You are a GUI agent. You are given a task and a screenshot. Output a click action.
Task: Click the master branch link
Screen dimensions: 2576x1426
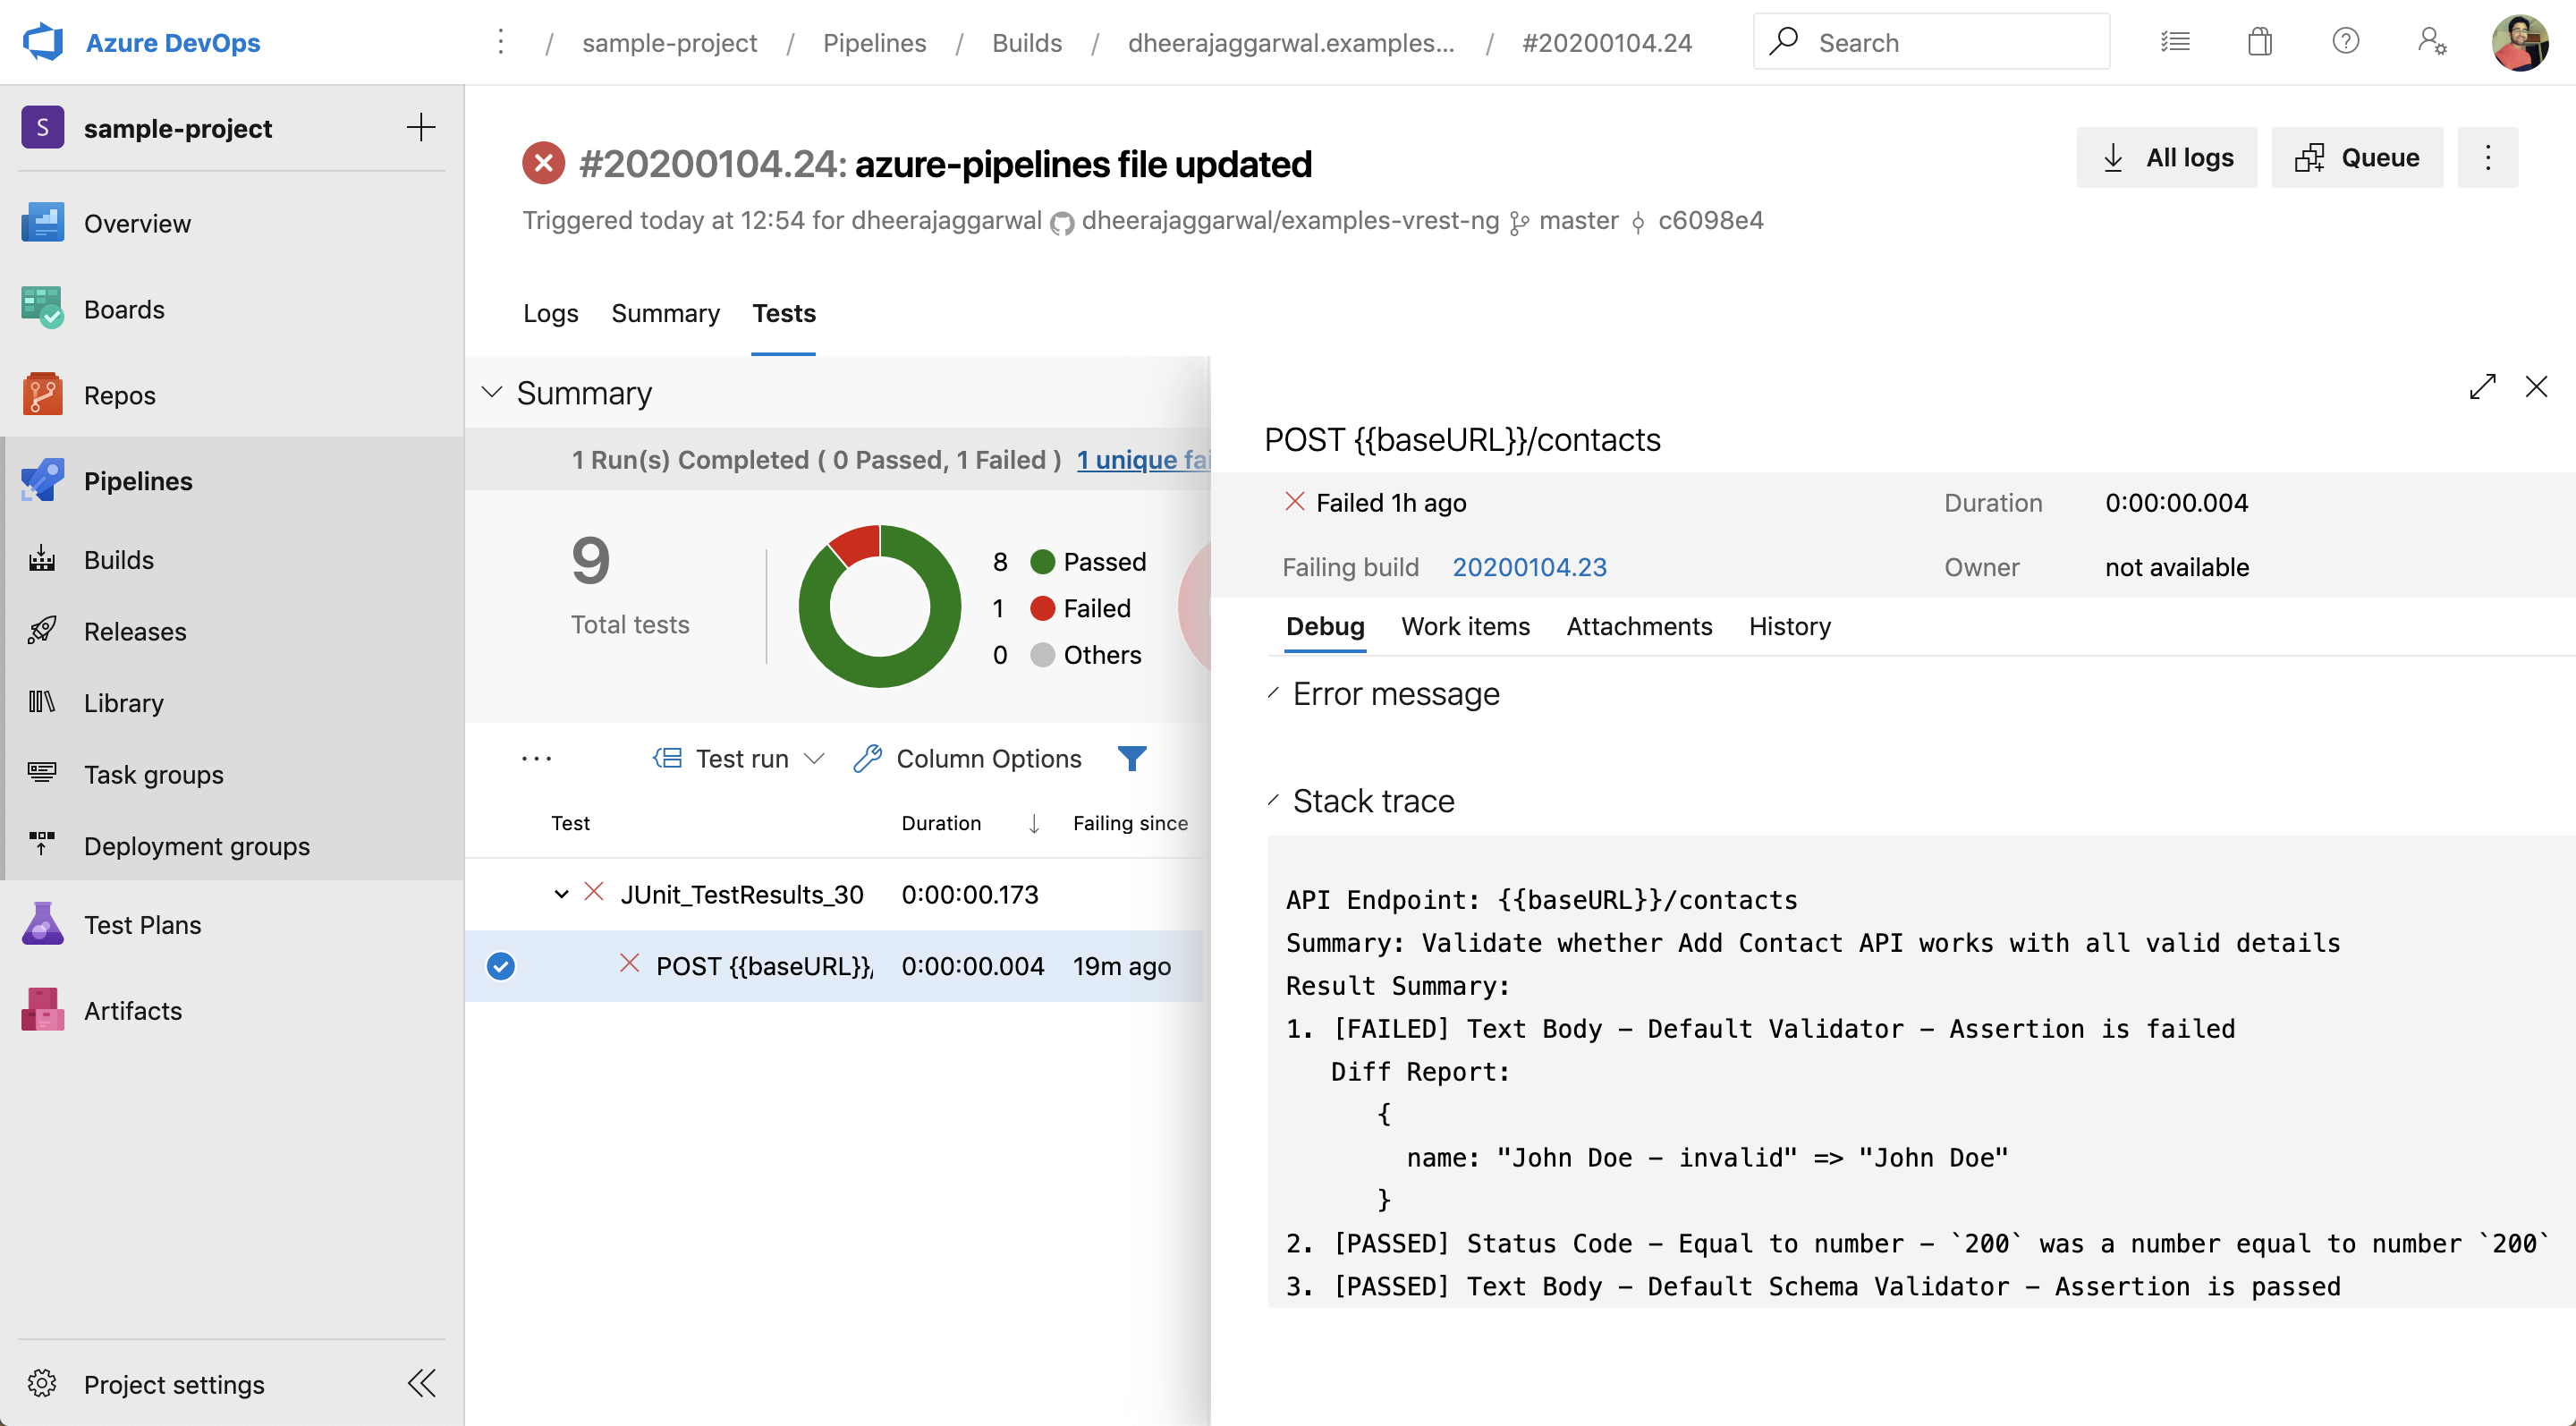click(x=1578, y=220)
